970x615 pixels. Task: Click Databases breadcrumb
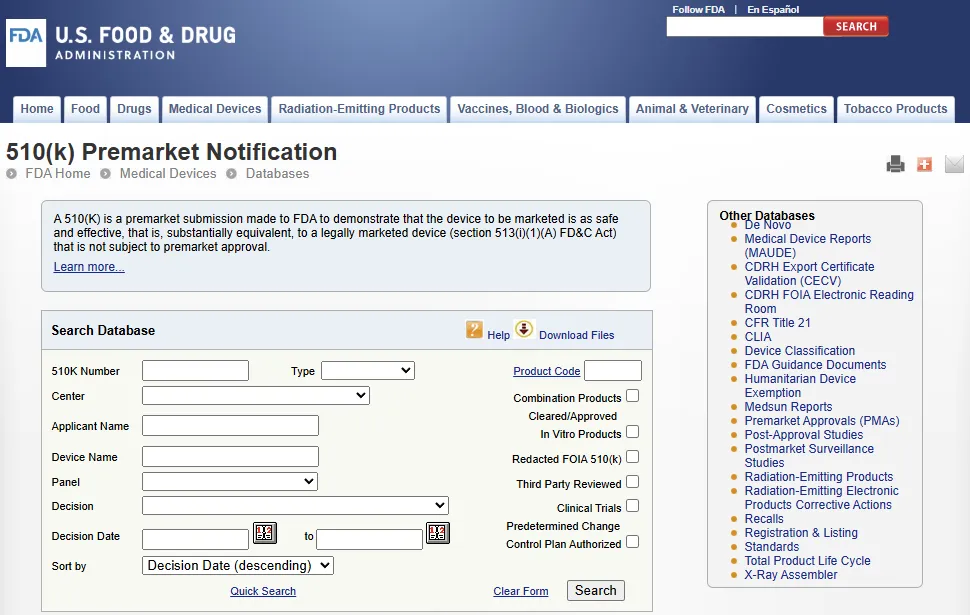(277, 174)
